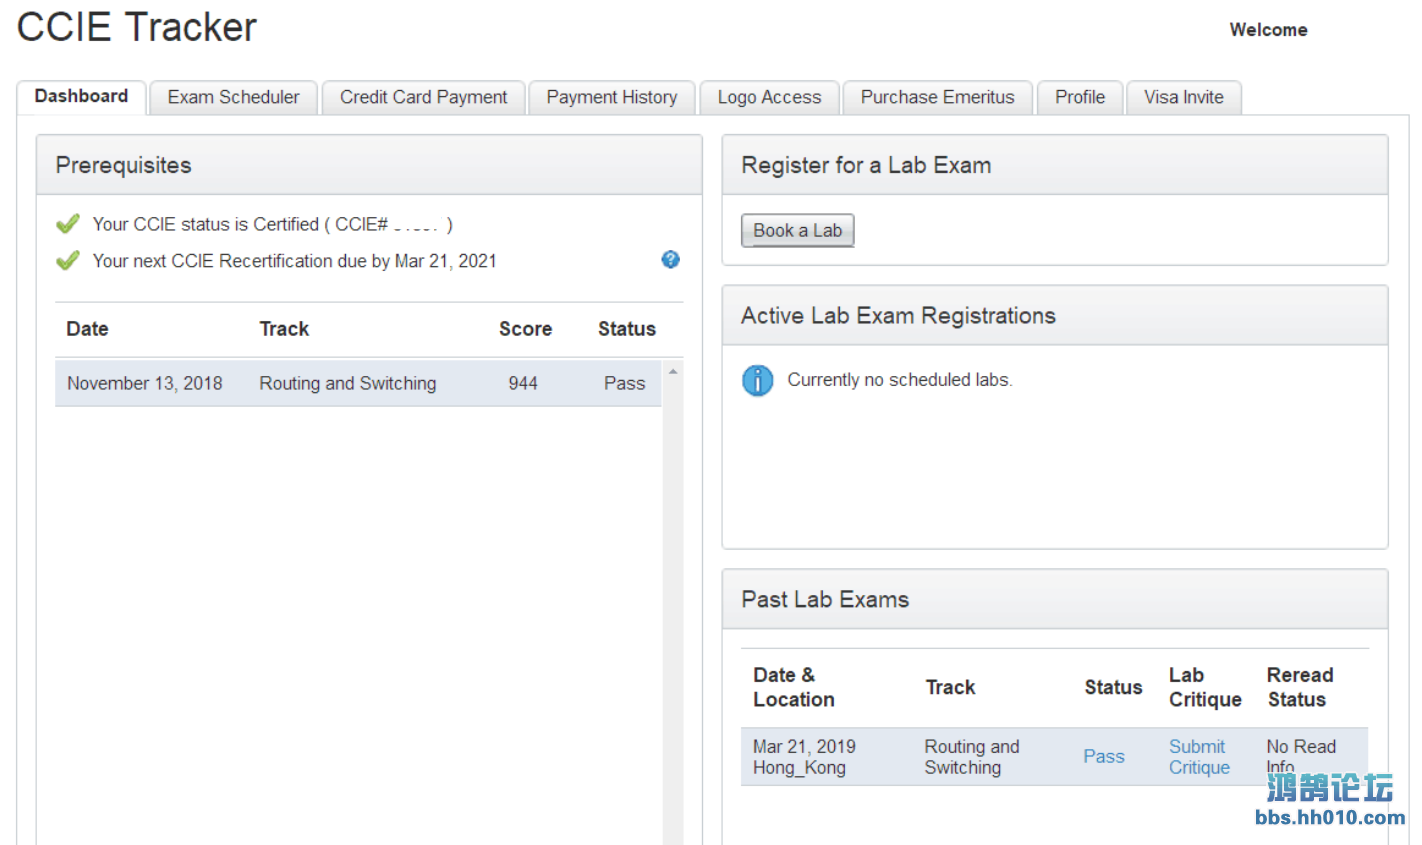Go to the Payment History tab
Image resolution: width=1422 pixels, height=845 pixels.
tap(612, 97)
